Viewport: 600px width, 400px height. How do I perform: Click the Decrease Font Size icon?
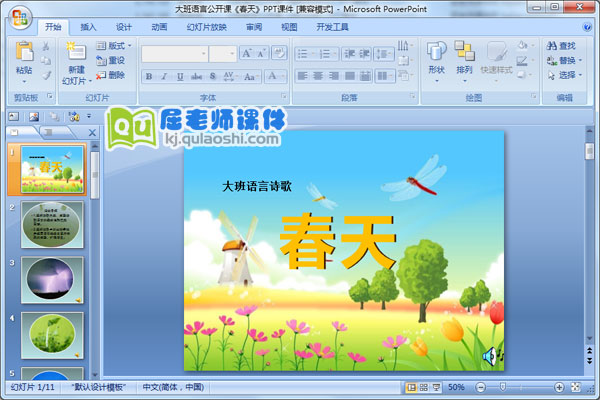[x=261, y=53]
